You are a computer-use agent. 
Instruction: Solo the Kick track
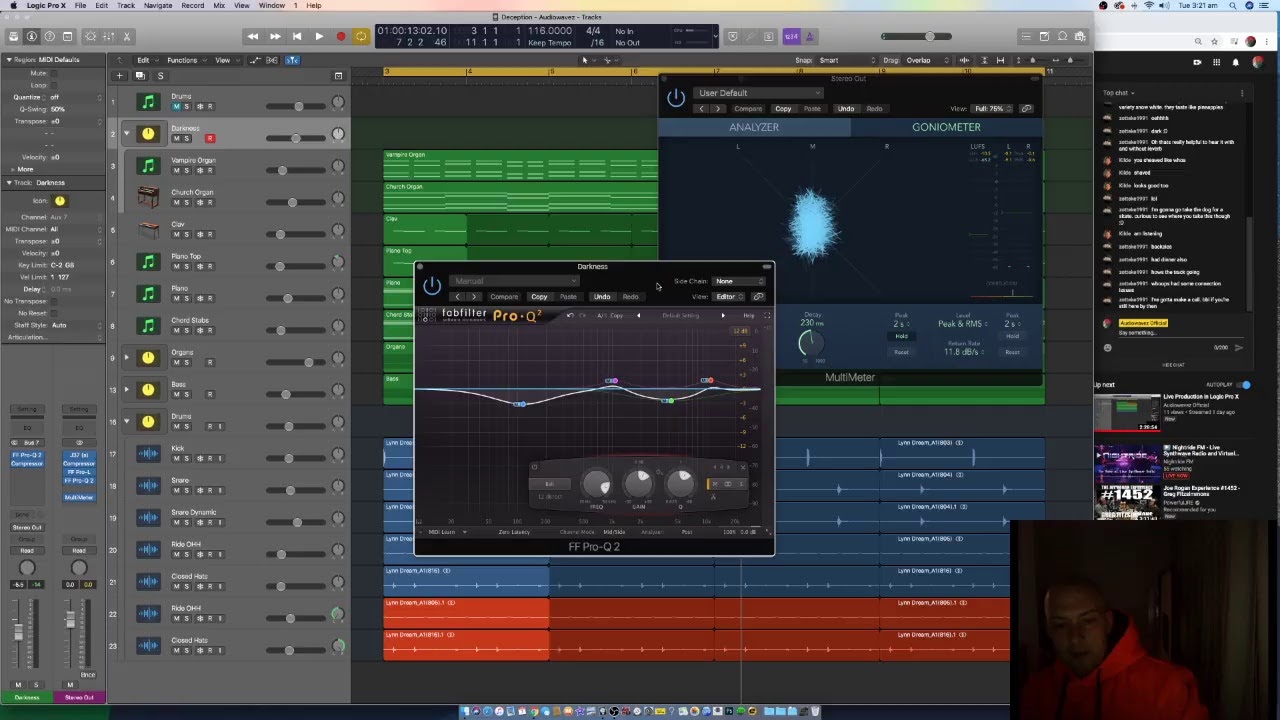click(187, 458)
